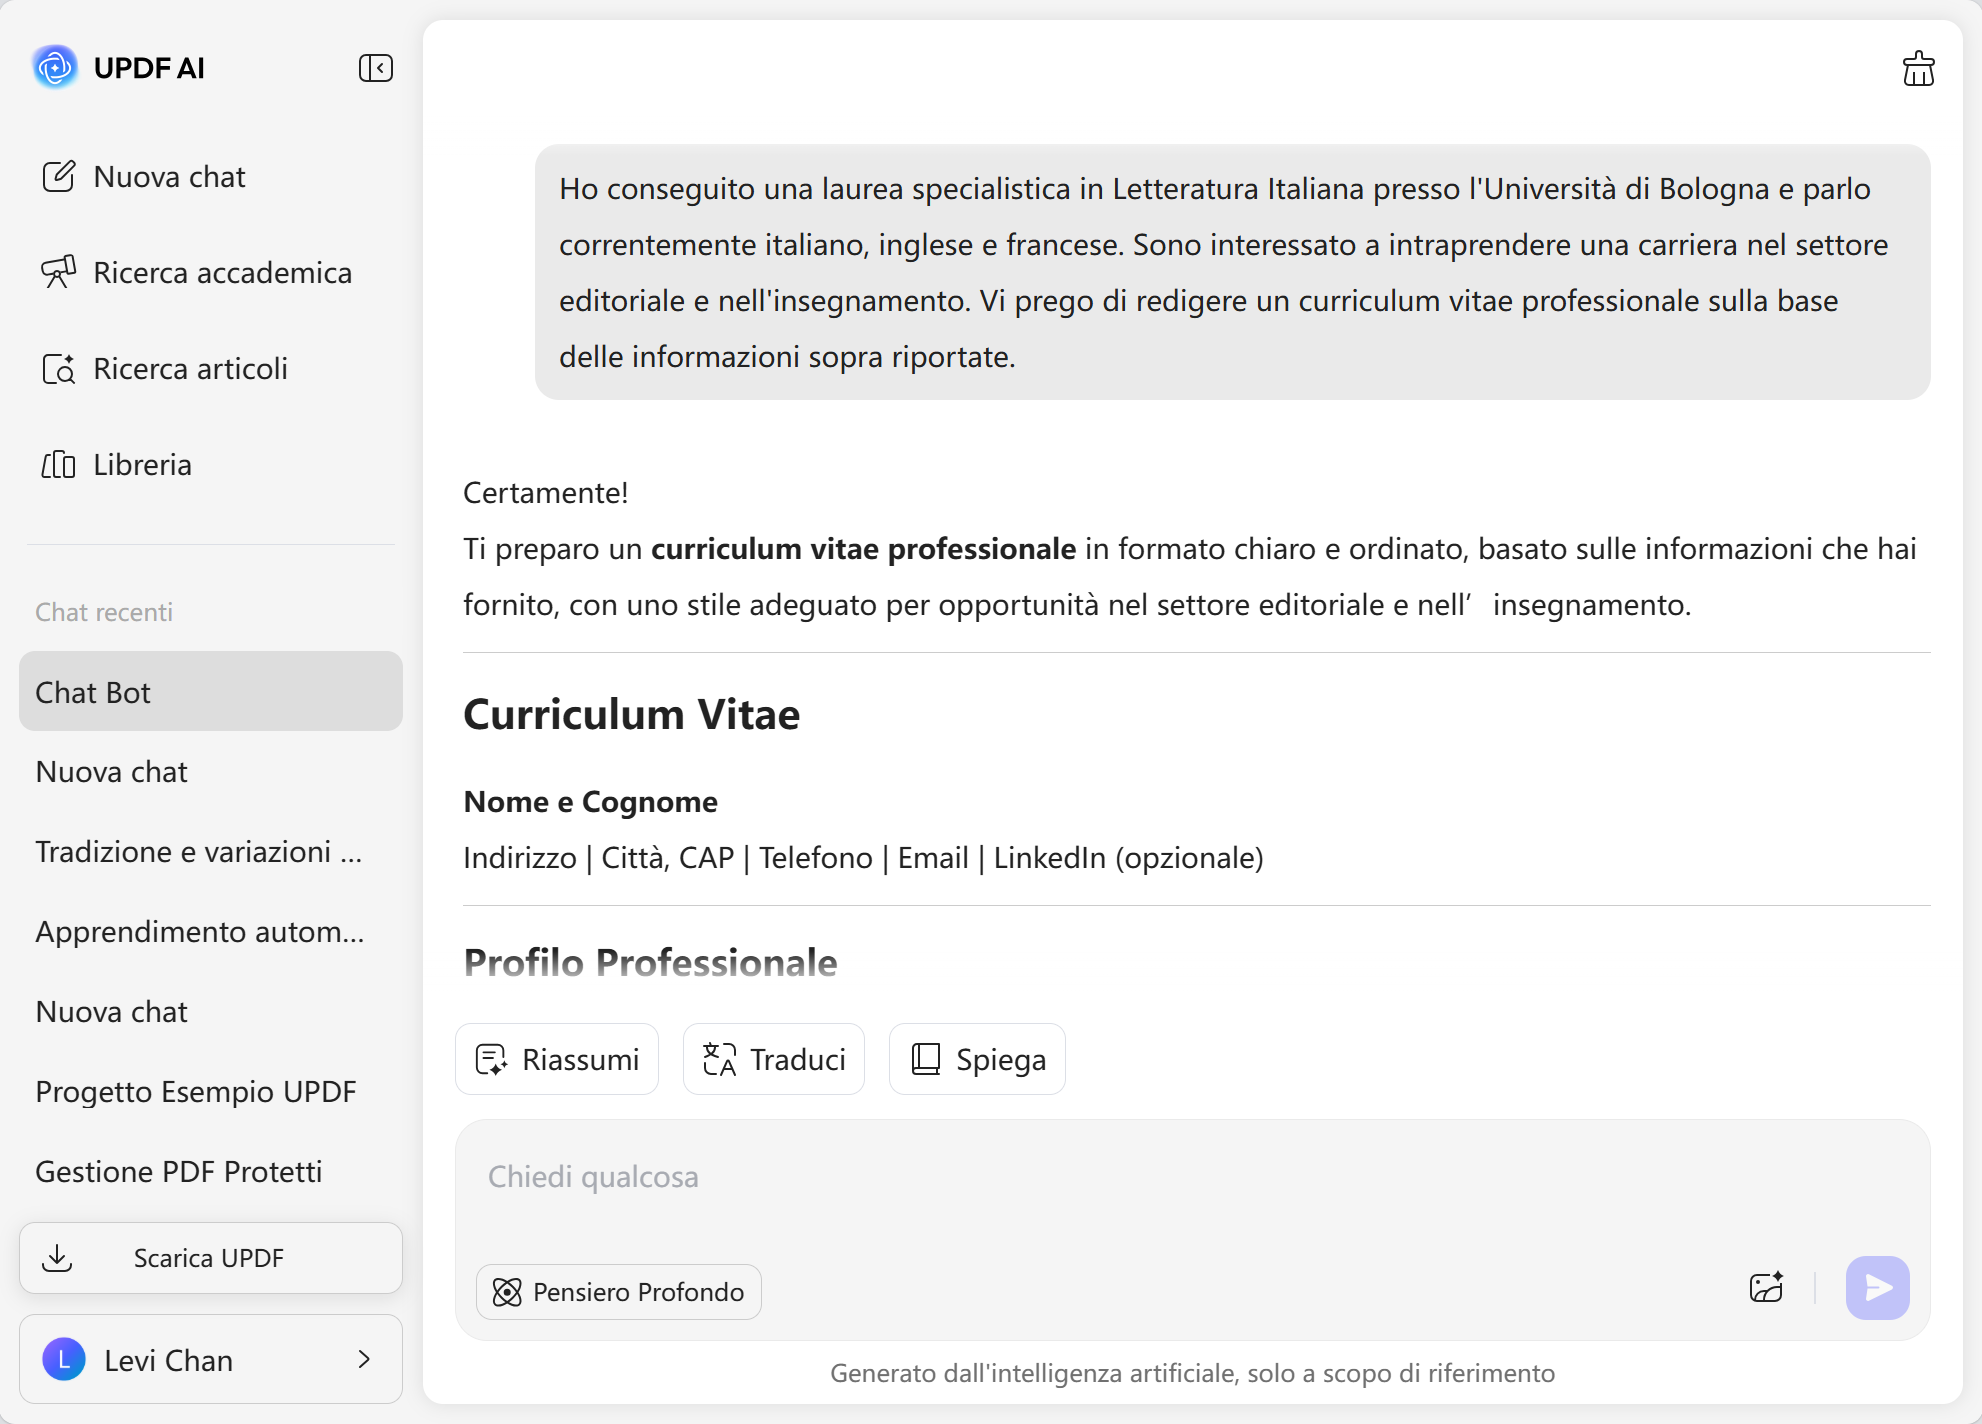Select the Chat Bot recent chat
The width and height of the screenshot is (1982, 1424).
pyautogui.click(x=211, y=692)
